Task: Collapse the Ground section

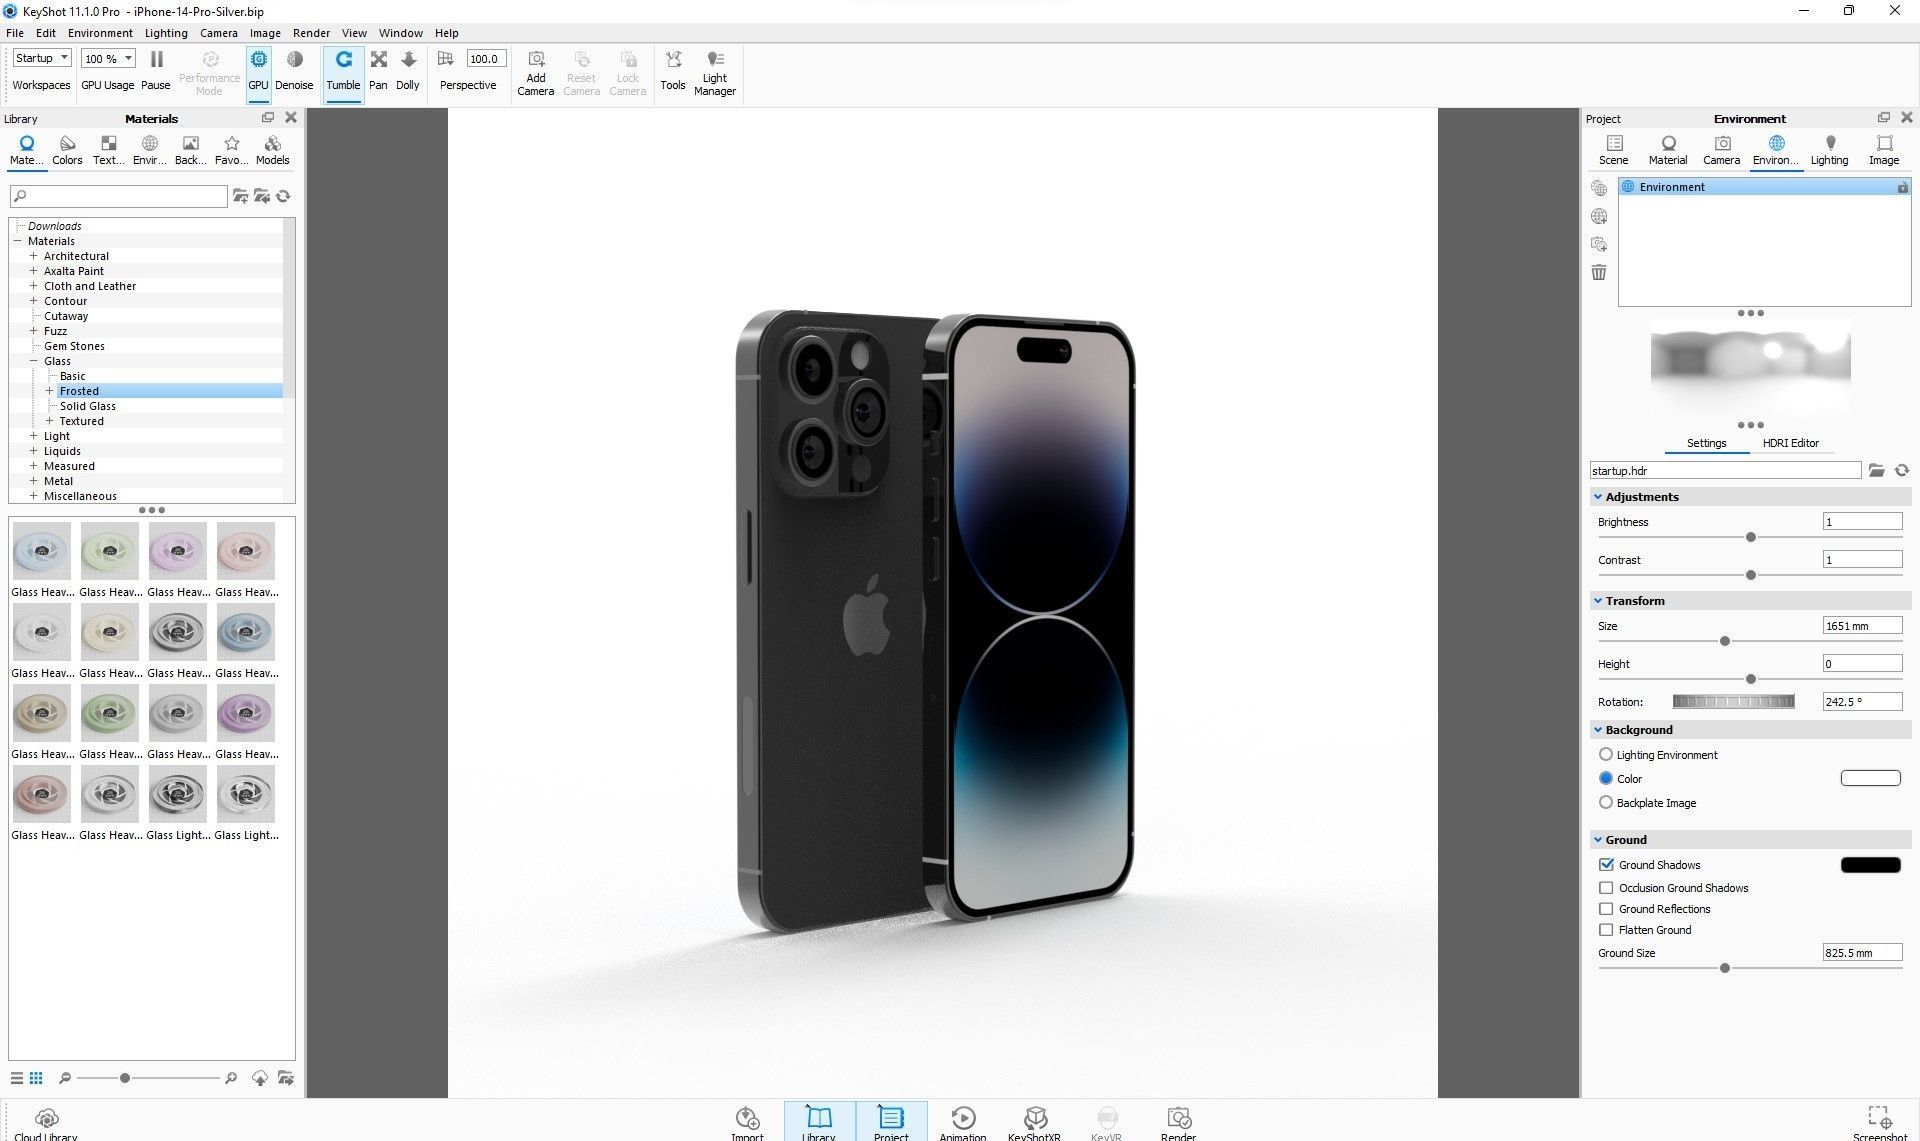Action: click(x=1598, y=840)
